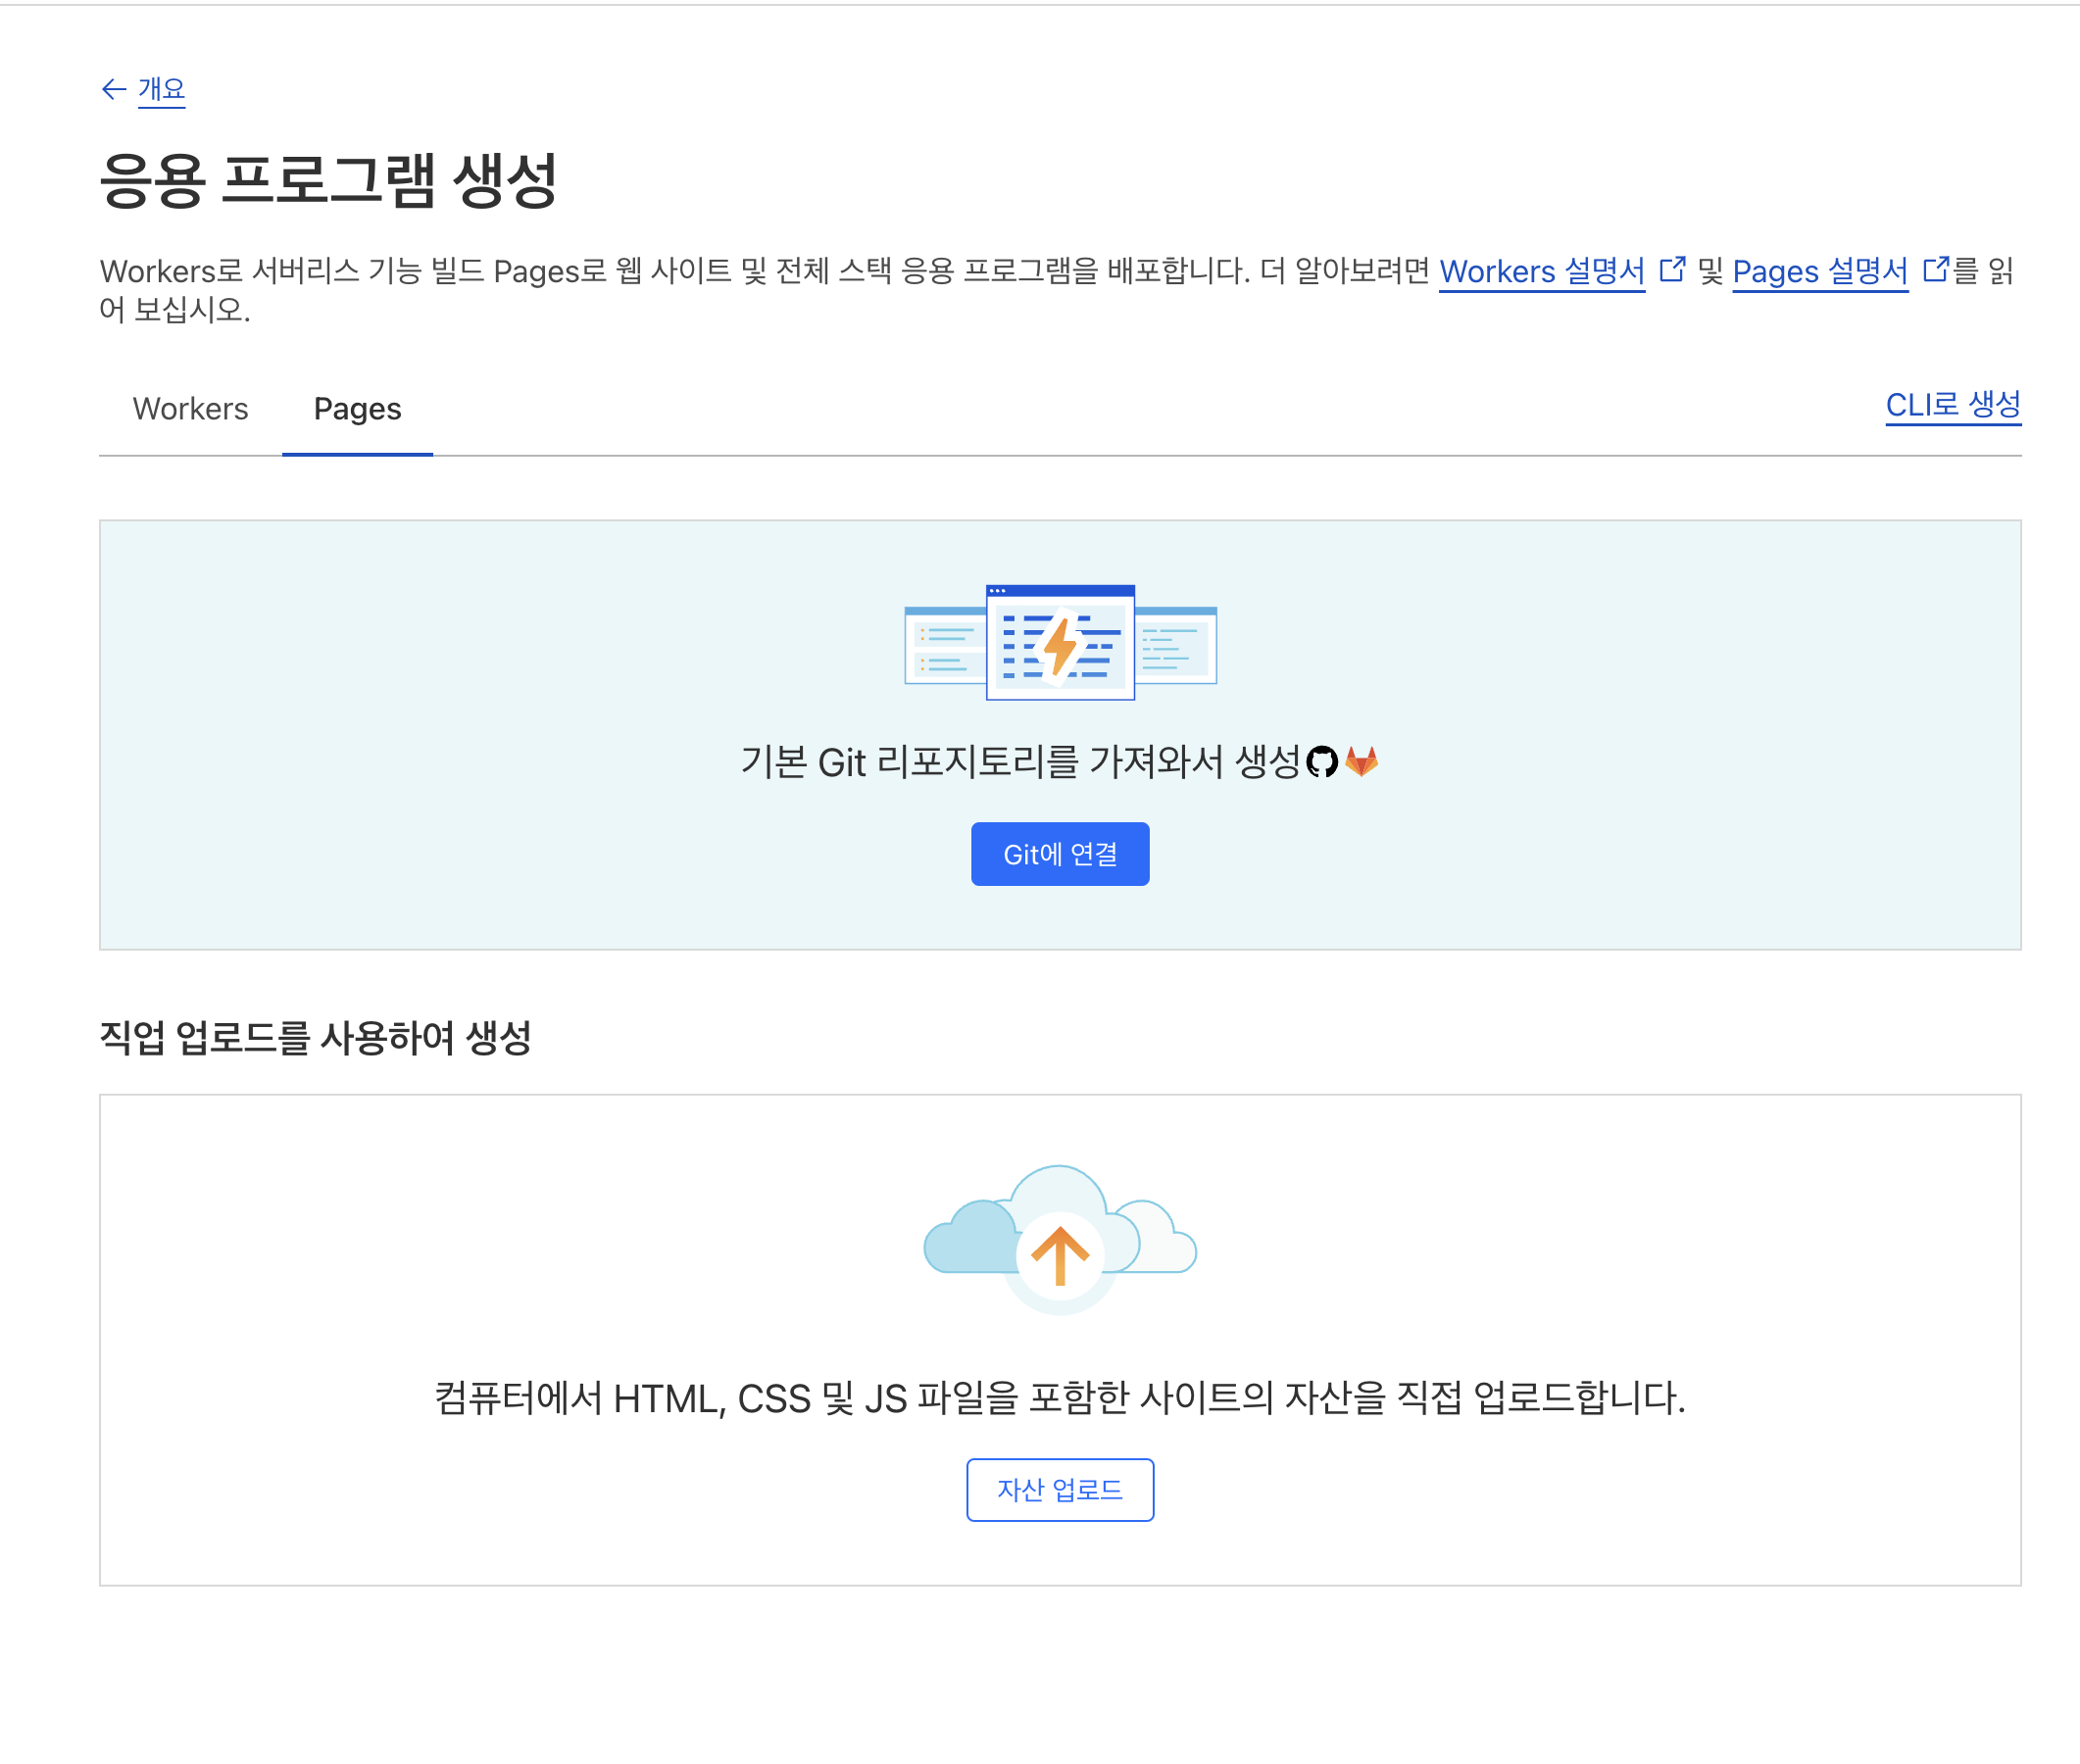Open the Pages 설명서 documentation link
This screenshot has width=2080, height=1764.
coord(1819,271)
